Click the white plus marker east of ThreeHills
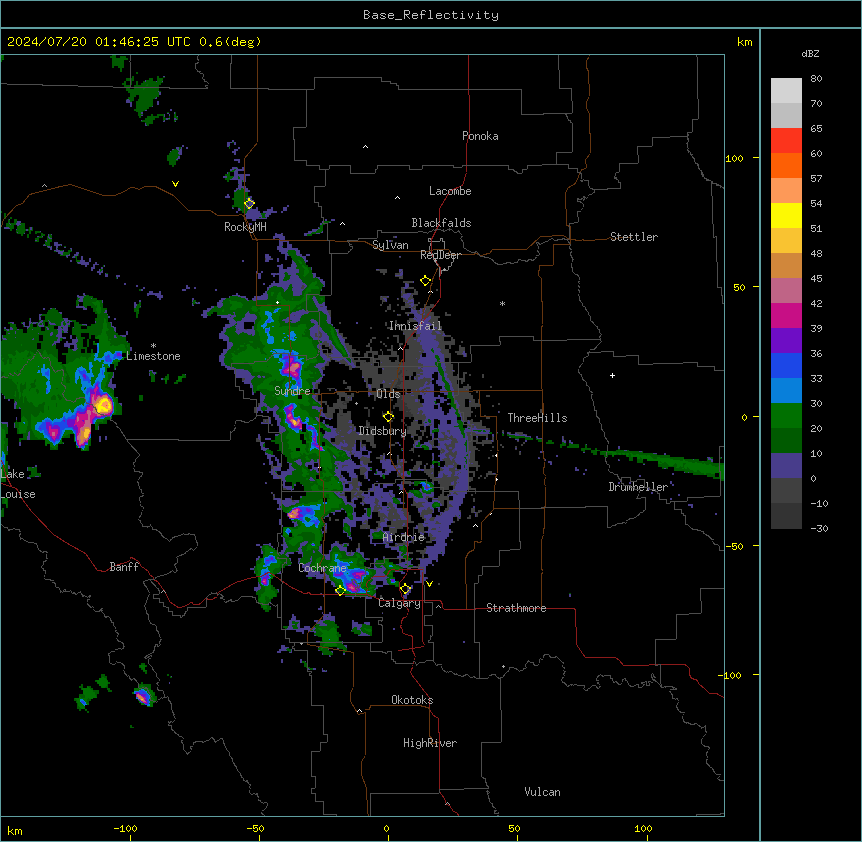 (x=612, y=375)
